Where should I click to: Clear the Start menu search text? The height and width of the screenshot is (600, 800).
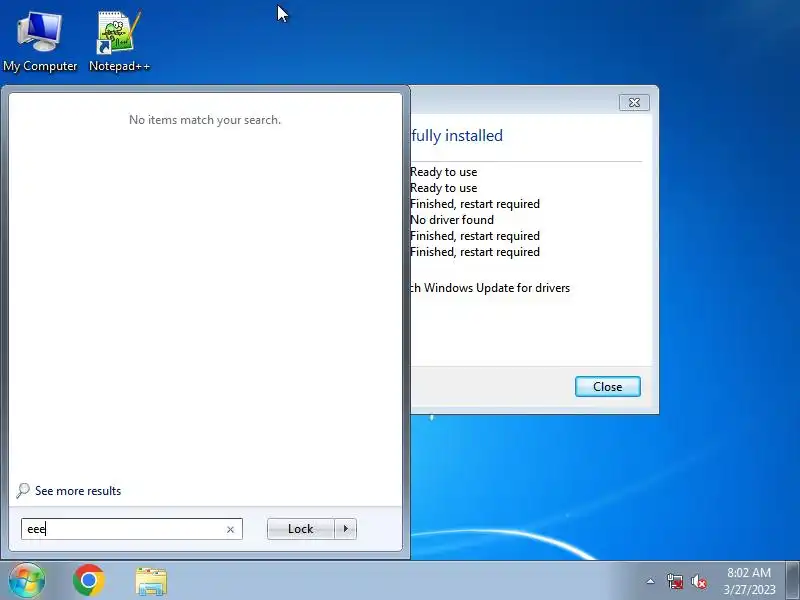[230, 530]
